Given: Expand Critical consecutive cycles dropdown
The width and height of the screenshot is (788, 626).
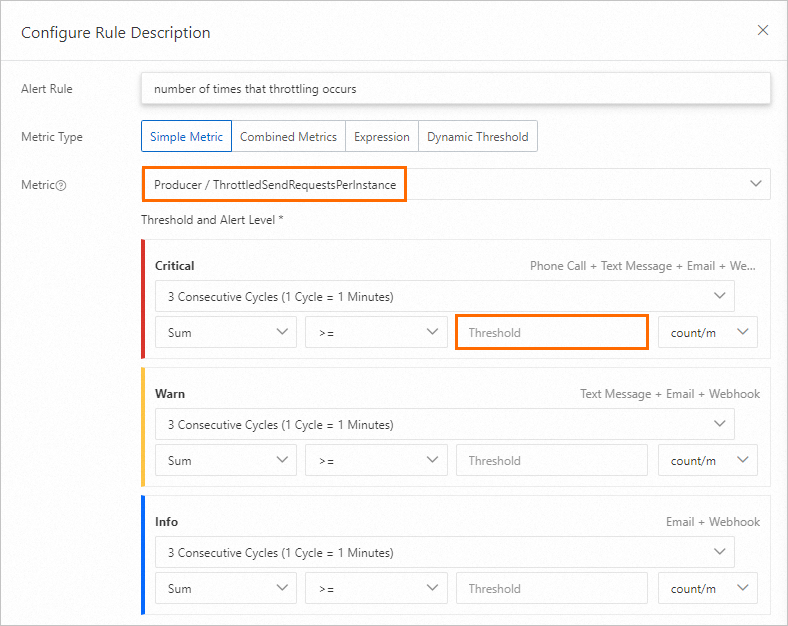Looking at the screenshot, I should click(444, 297).
